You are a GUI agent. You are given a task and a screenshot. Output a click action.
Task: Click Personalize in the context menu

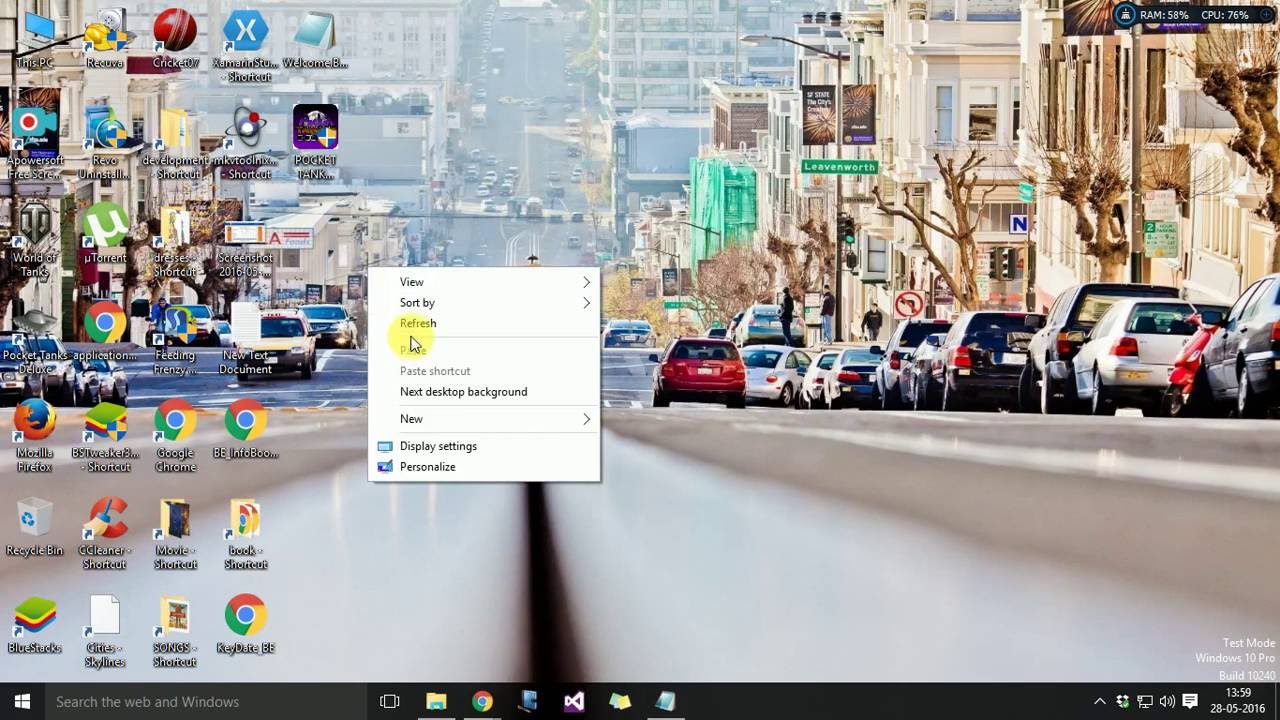click(427, 467)
